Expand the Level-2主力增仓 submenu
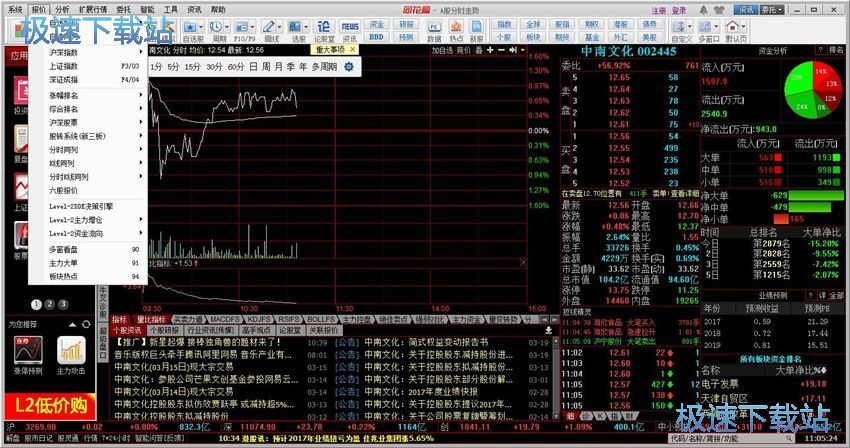 (88, 220)
